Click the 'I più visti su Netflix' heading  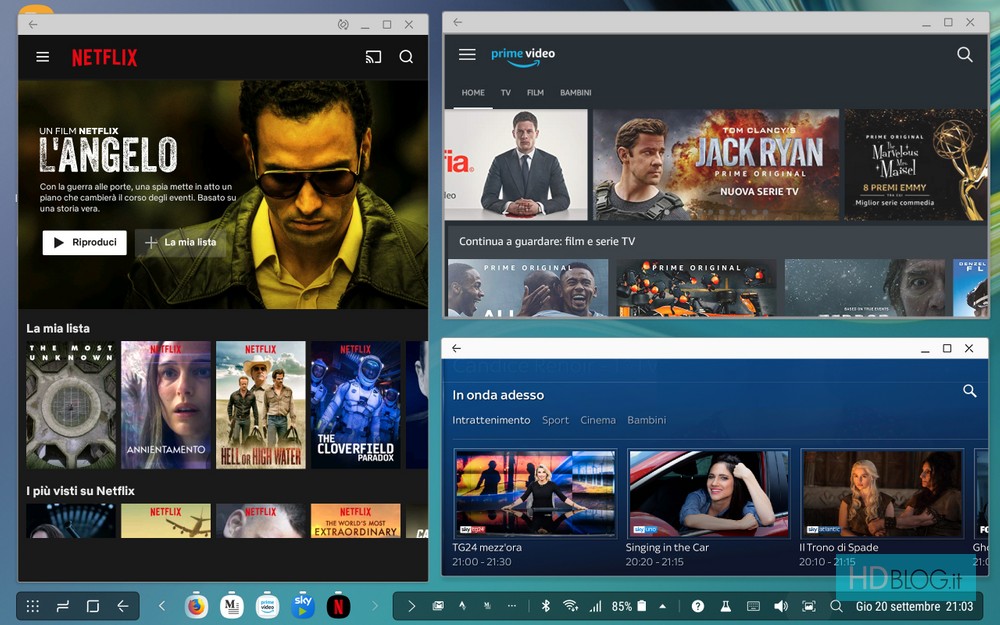80,490
